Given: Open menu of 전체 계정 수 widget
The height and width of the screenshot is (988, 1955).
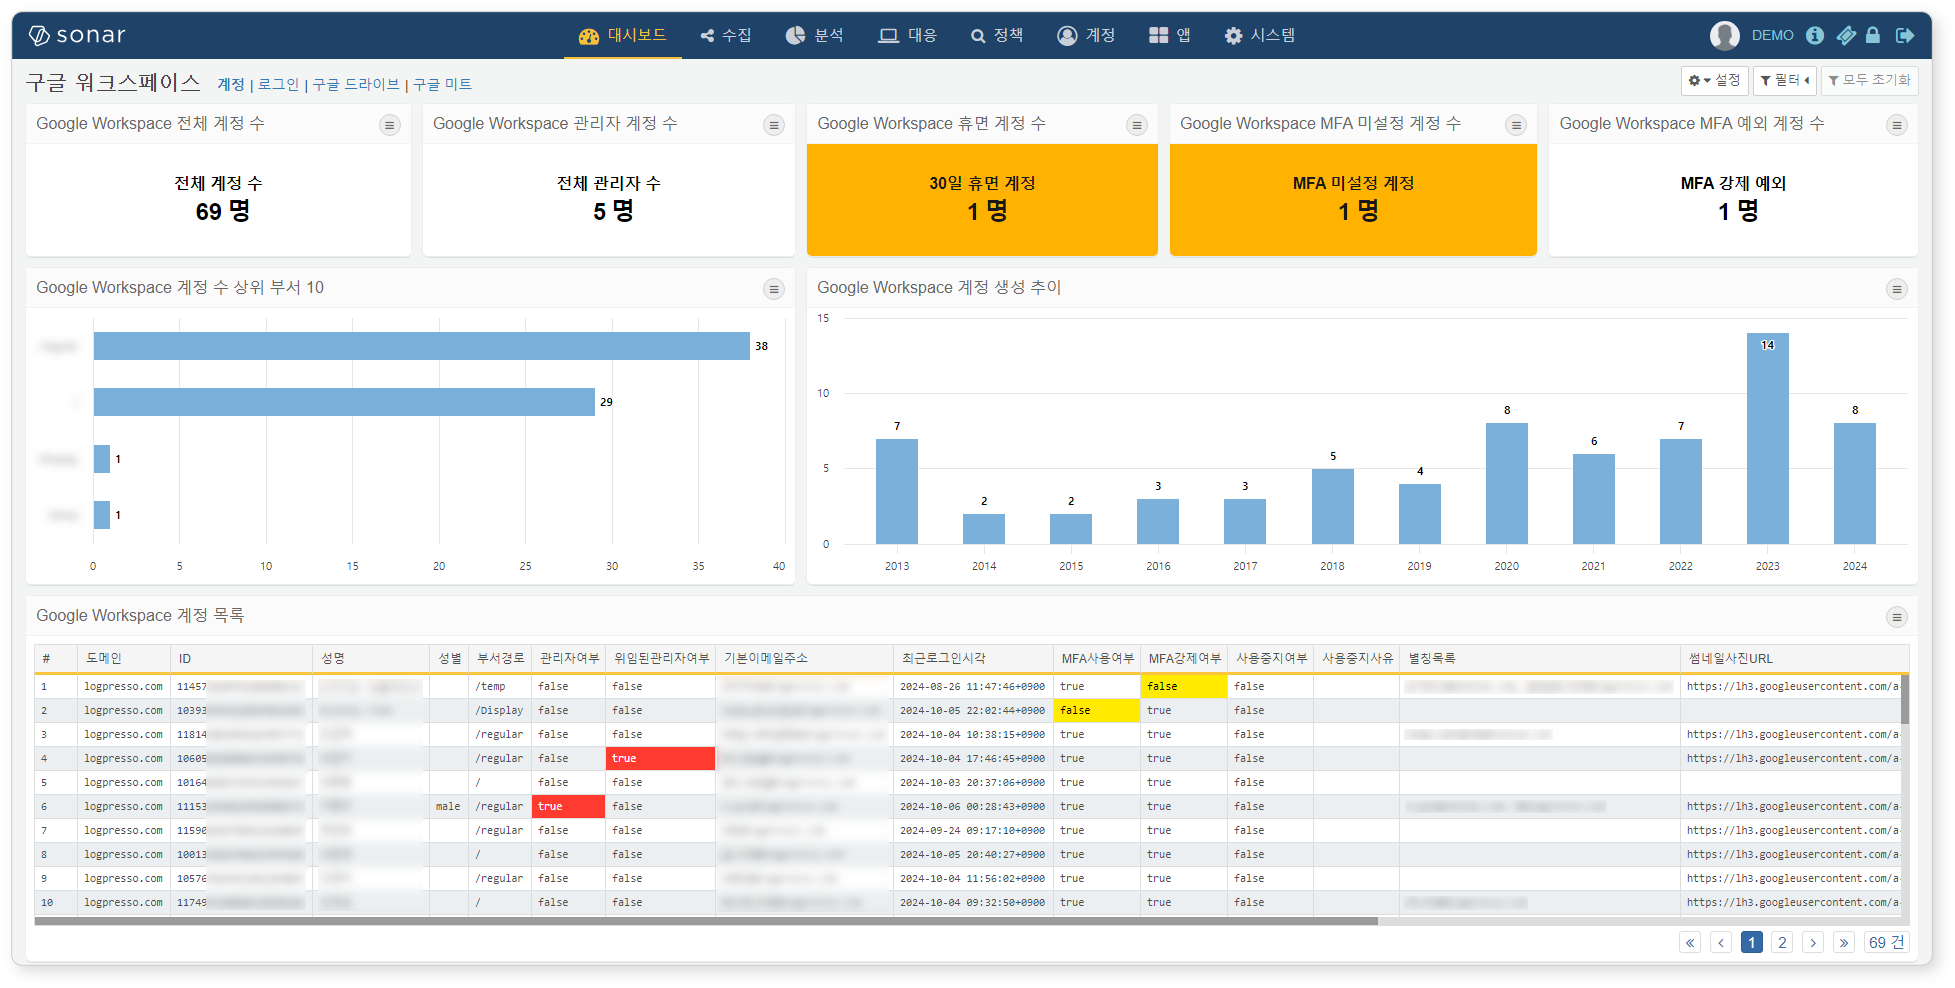Looking at the screenshot, I should tap(390, 125).
